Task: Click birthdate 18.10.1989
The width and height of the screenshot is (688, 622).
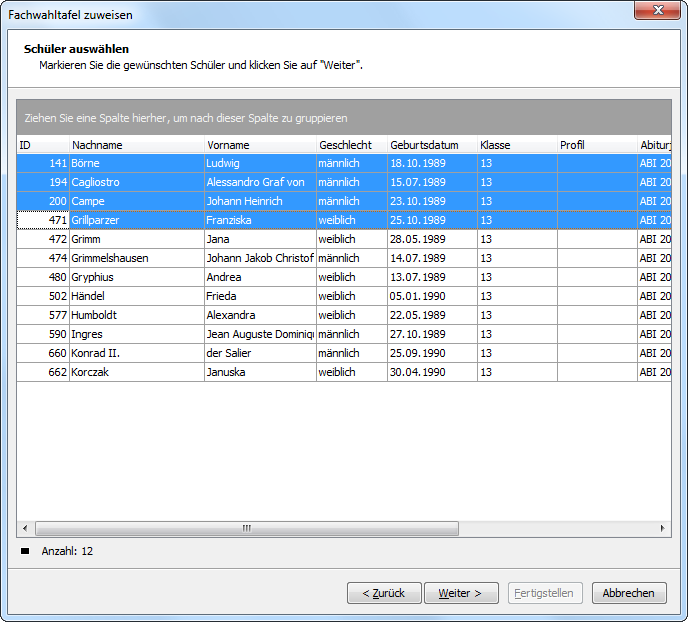Action: click(418, 163)
